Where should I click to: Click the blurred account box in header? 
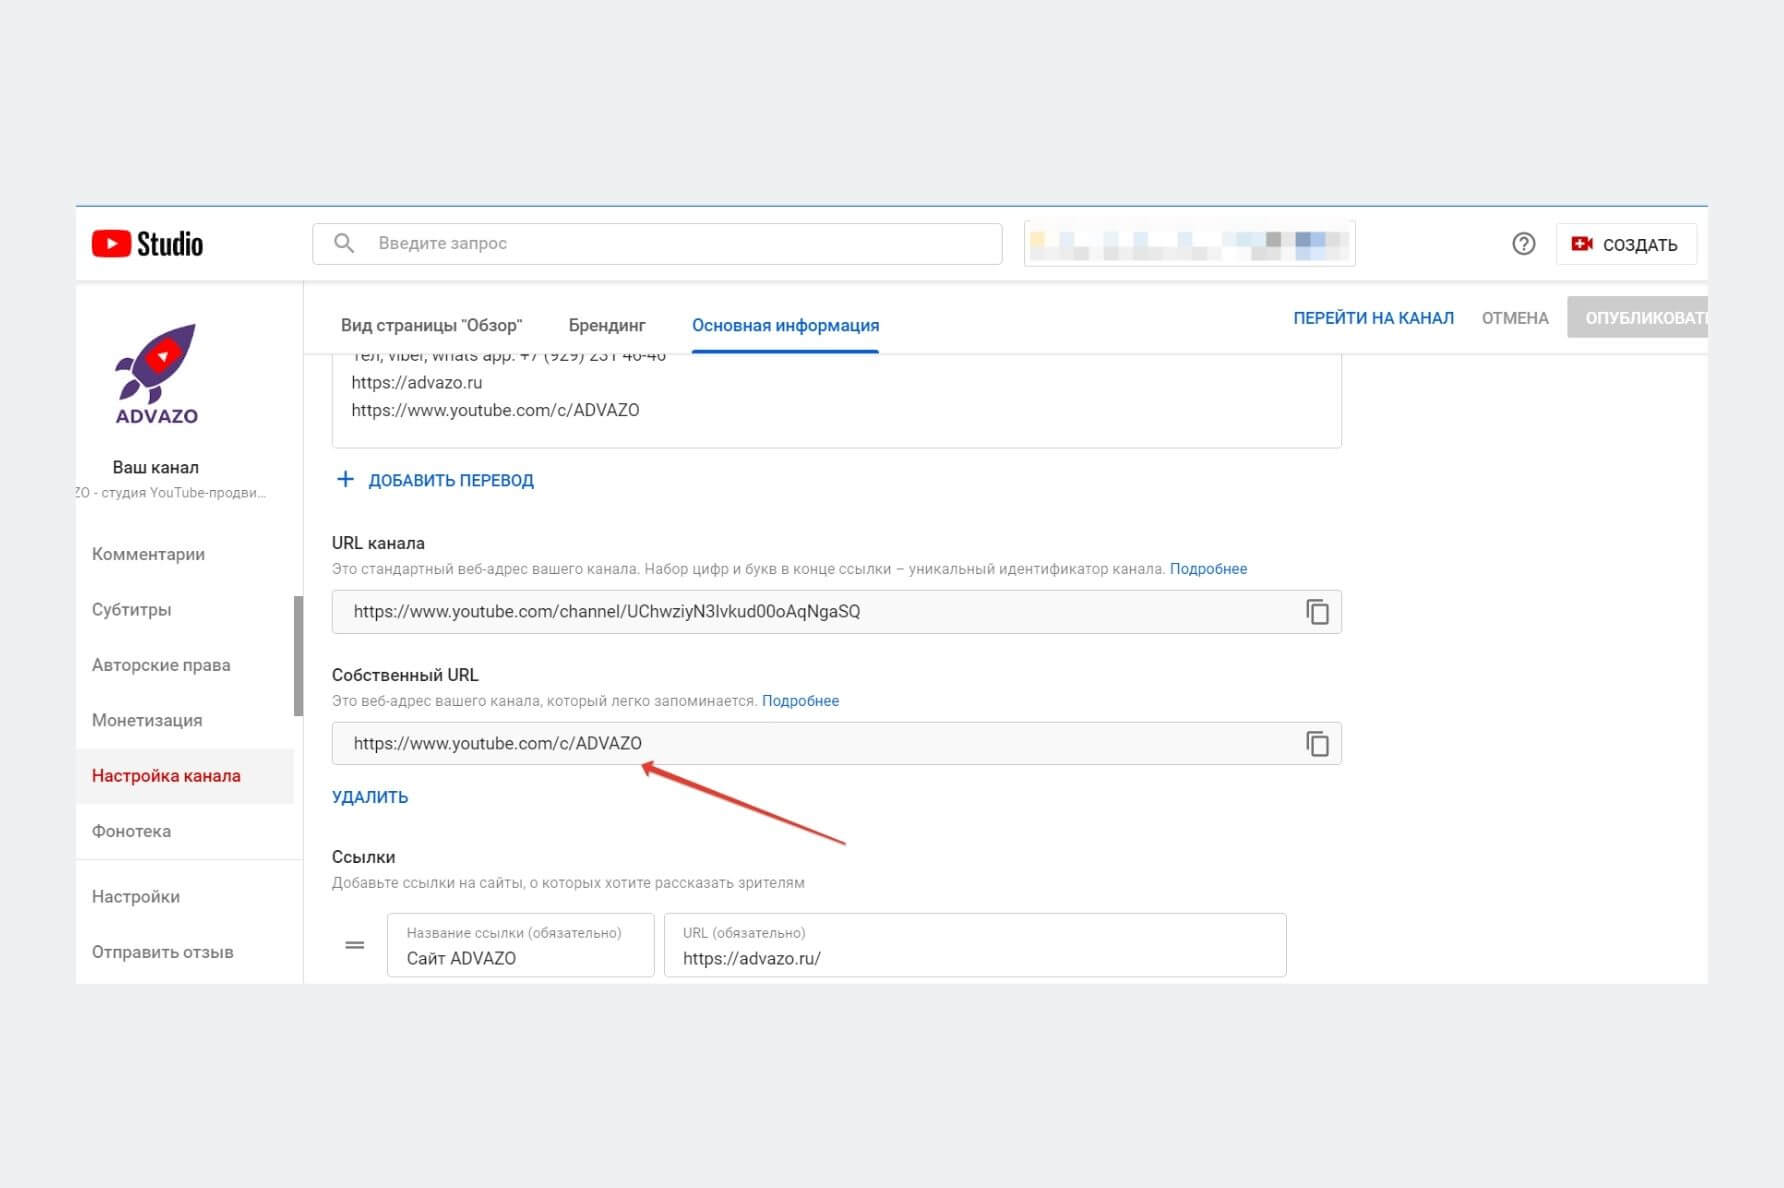(x=1189, y=244)
